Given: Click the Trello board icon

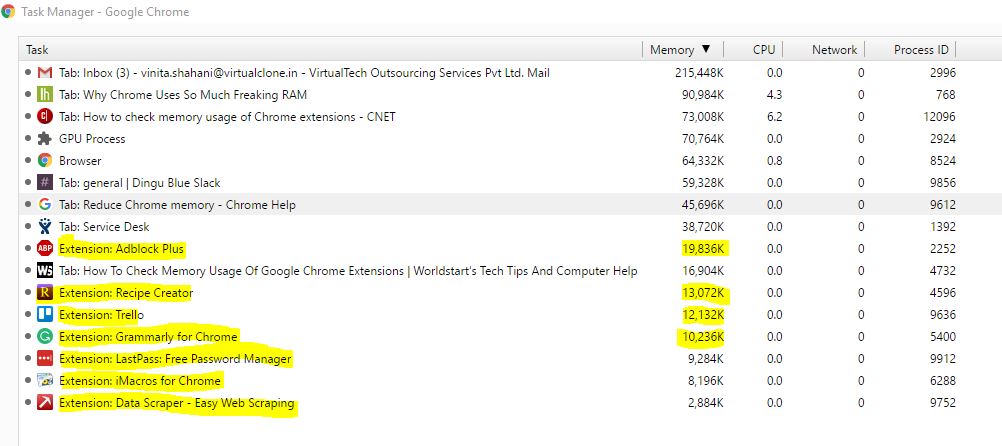Looking at the screenshot, I should [x=45, y=314].
